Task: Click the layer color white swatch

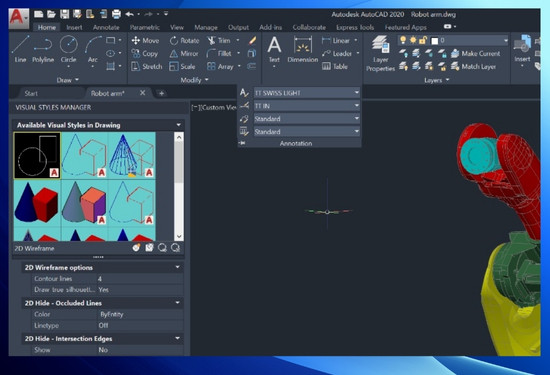Action: point(435,41)
